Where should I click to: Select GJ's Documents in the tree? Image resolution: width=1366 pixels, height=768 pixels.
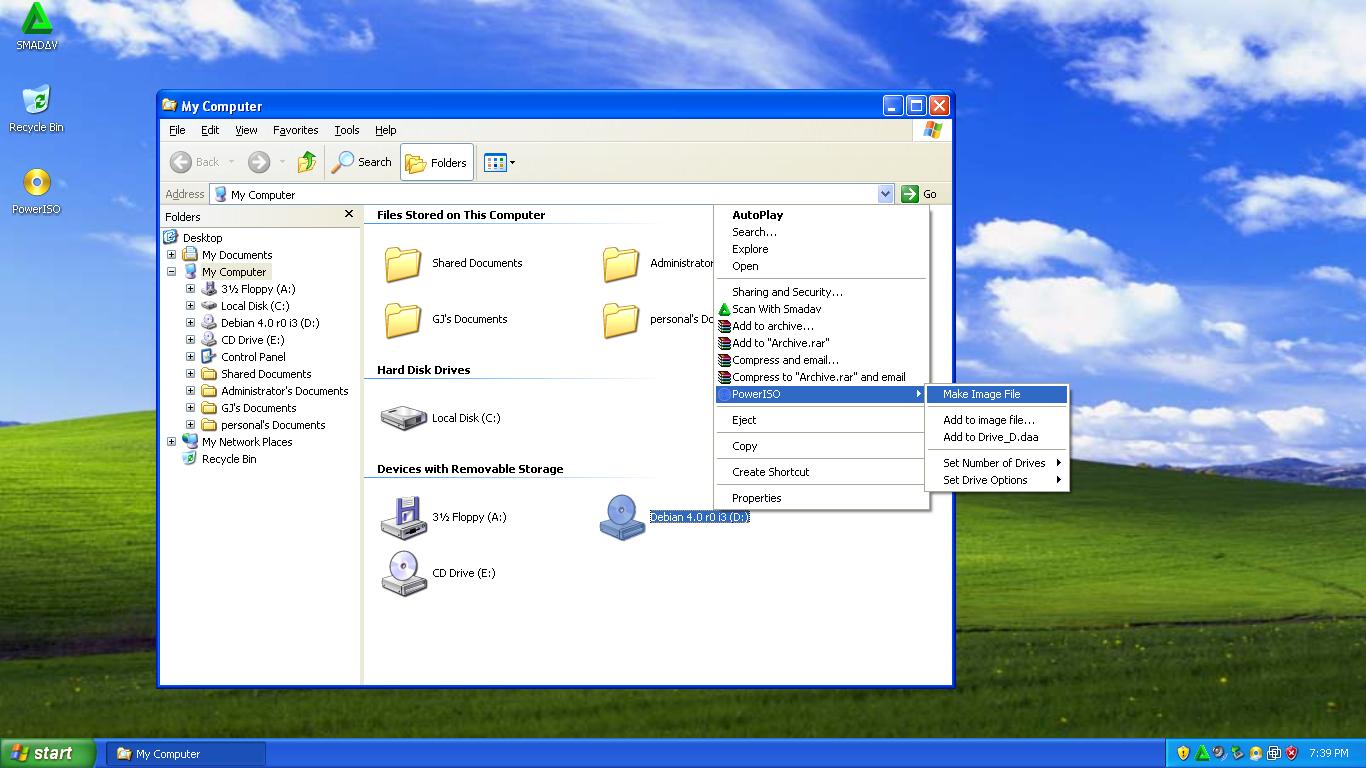click(258, 408)
